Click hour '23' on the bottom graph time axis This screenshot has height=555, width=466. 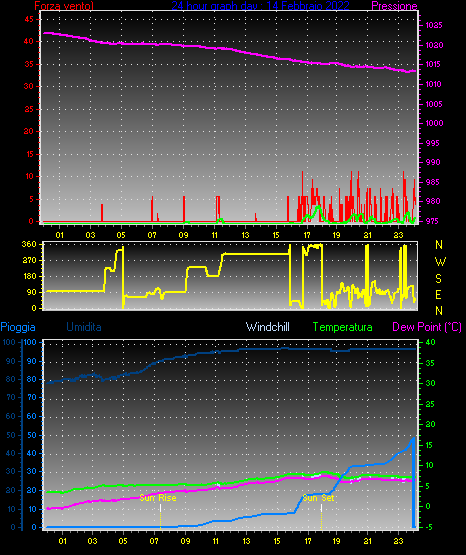pos(399,541)
